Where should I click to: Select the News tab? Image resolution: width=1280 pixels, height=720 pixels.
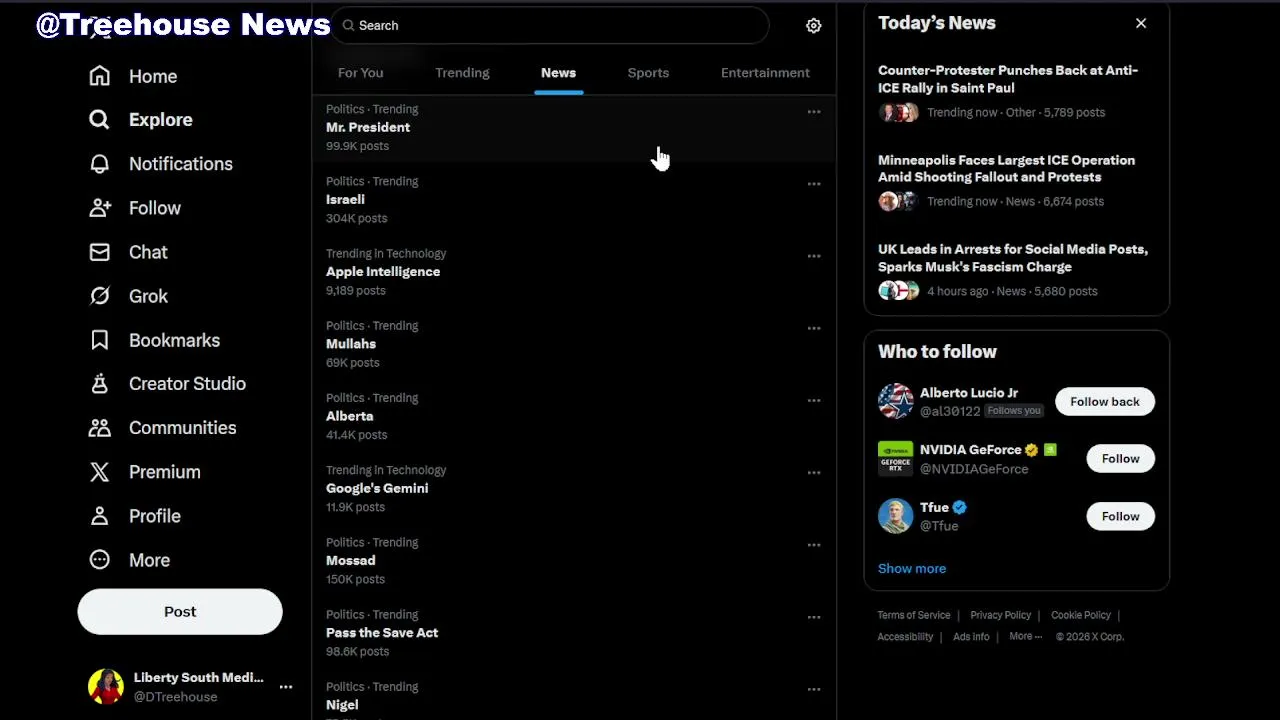[x=558, y=73]
